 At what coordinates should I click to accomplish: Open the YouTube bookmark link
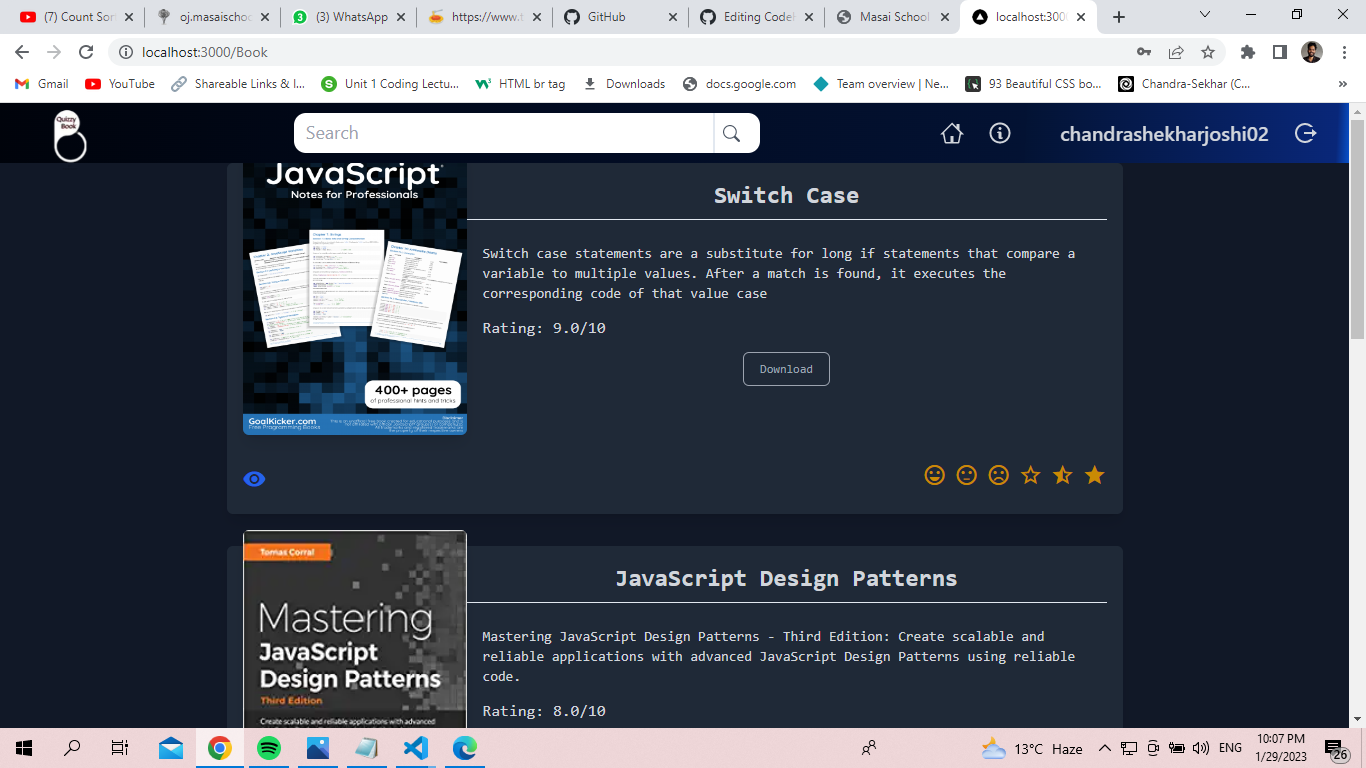[x=119, y=84]
